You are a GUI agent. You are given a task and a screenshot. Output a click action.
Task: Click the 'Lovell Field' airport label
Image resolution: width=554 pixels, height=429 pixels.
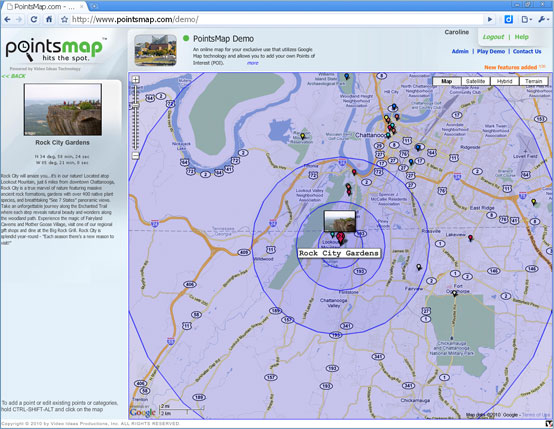coord(525,156)
